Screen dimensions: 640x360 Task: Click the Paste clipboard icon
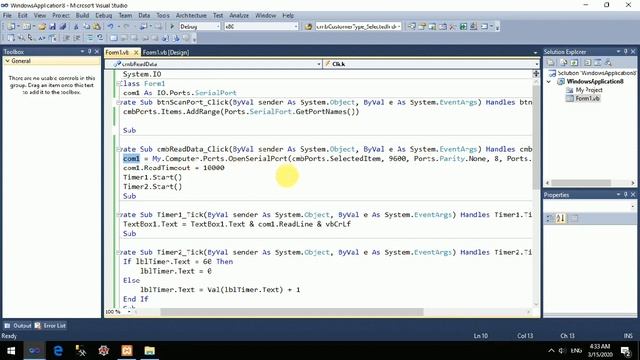[97, 27]
